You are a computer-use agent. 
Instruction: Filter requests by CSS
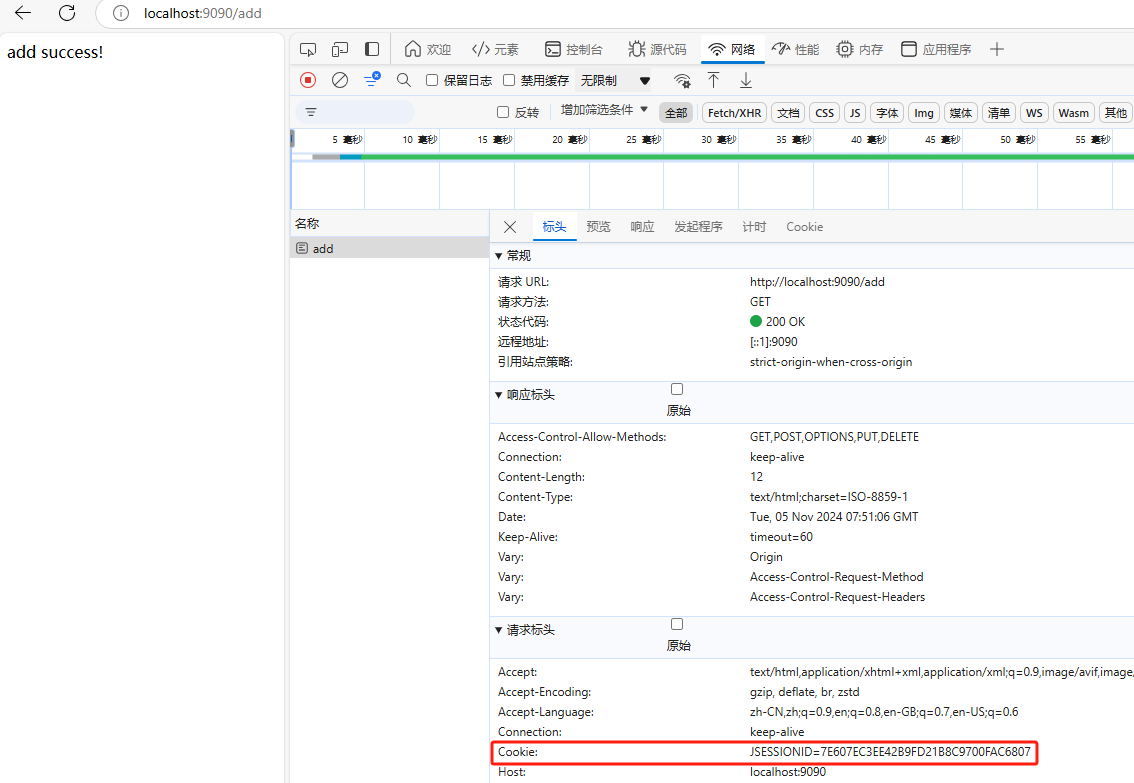pos(824,113)
